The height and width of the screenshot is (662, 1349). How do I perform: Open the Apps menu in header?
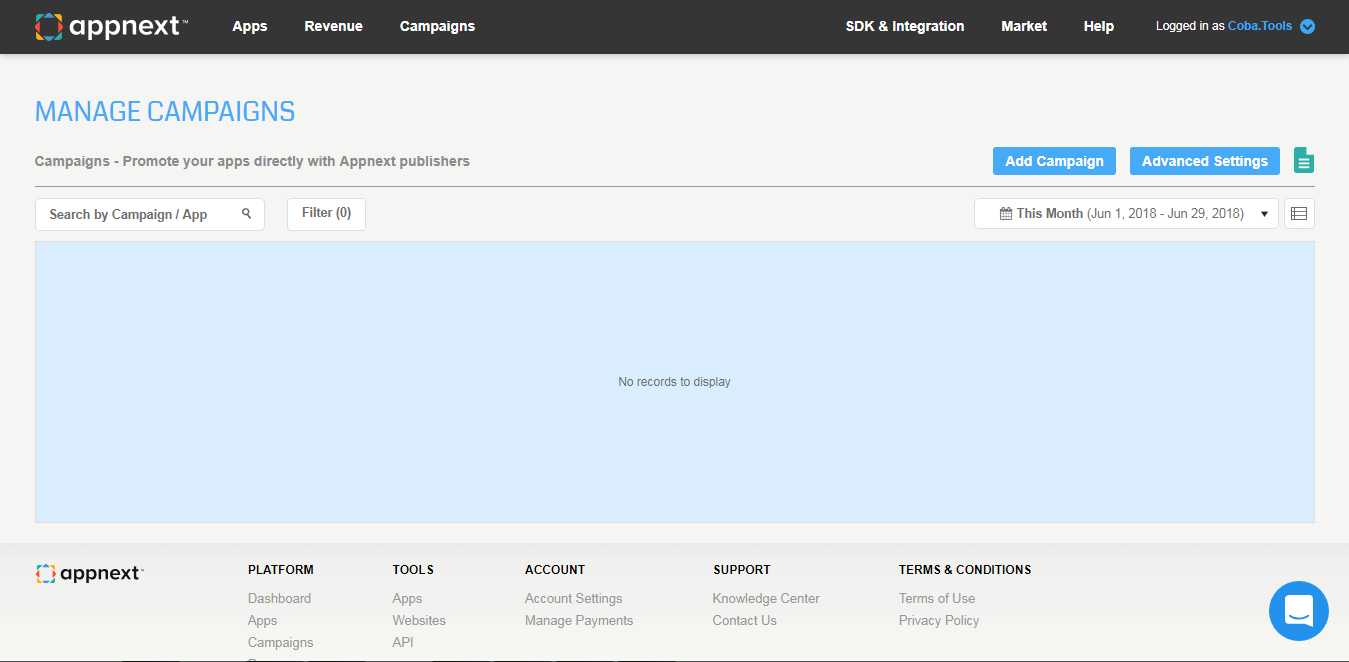250,26
